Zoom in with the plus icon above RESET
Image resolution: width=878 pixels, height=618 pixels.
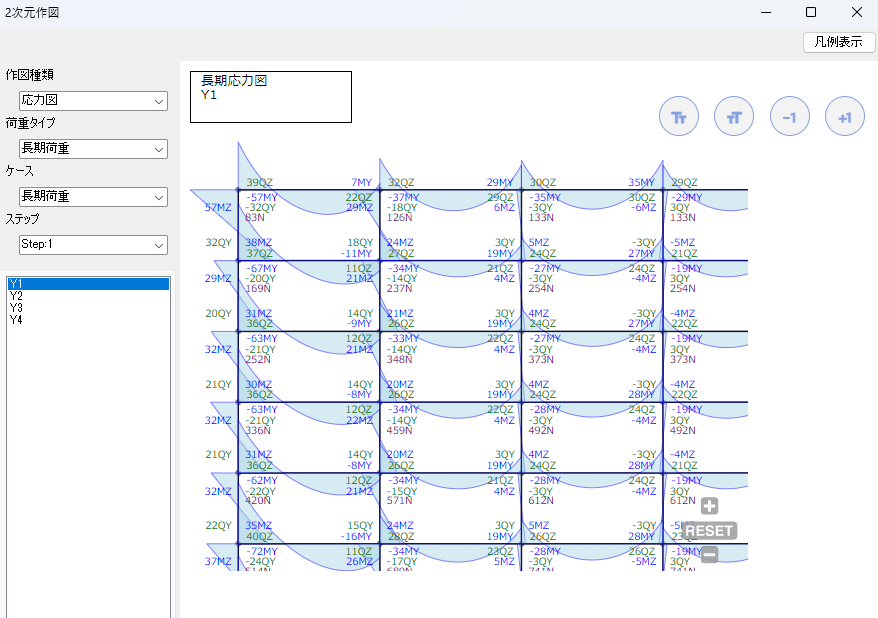tap(709, 506)
